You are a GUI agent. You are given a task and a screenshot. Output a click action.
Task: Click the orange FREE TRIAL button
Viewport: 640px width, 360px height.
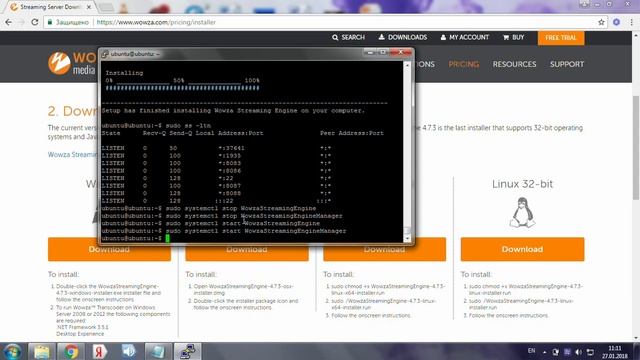561,38
